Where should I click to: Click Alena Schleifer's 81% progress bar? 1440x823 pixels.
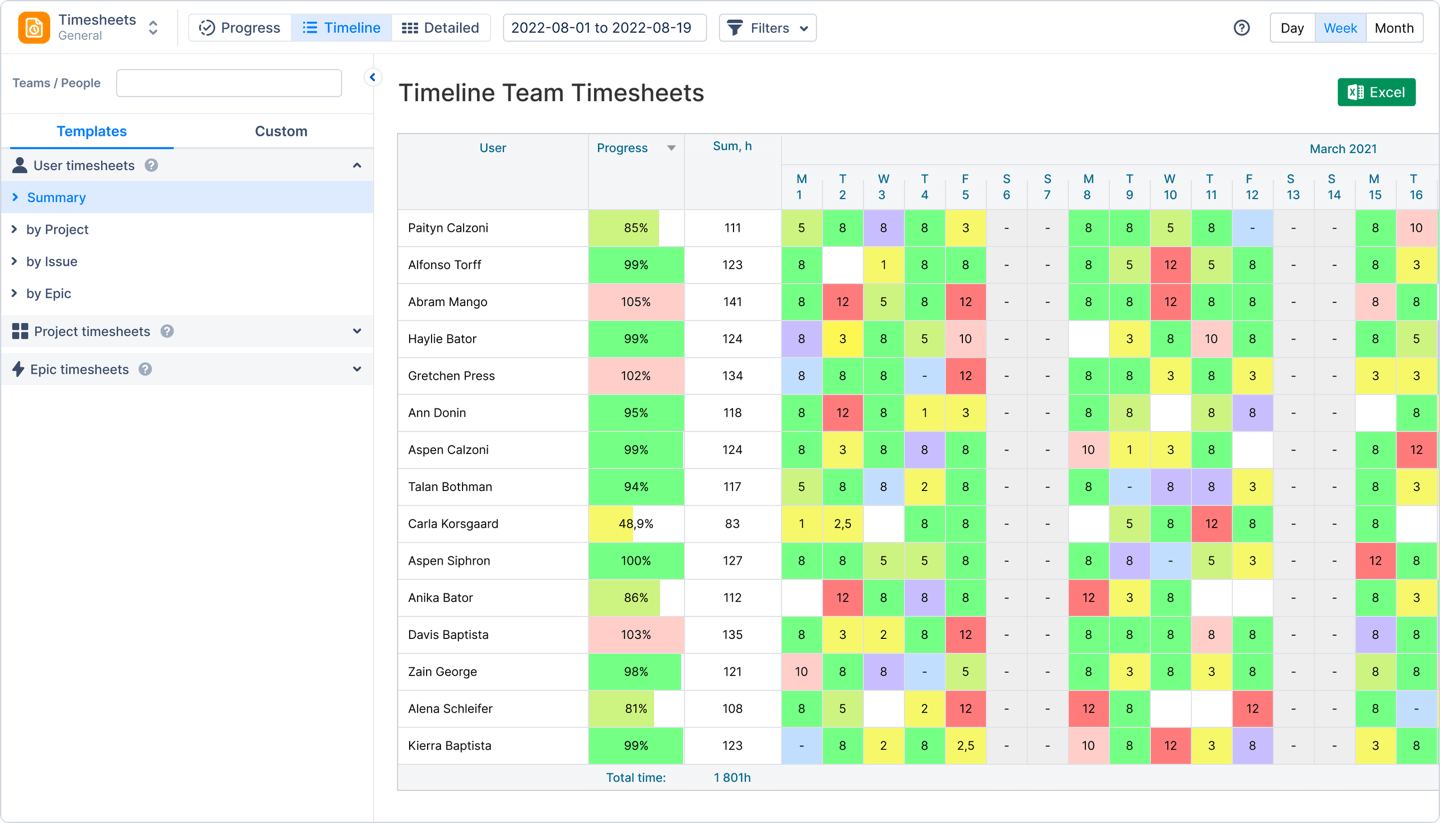coord(636,709)
